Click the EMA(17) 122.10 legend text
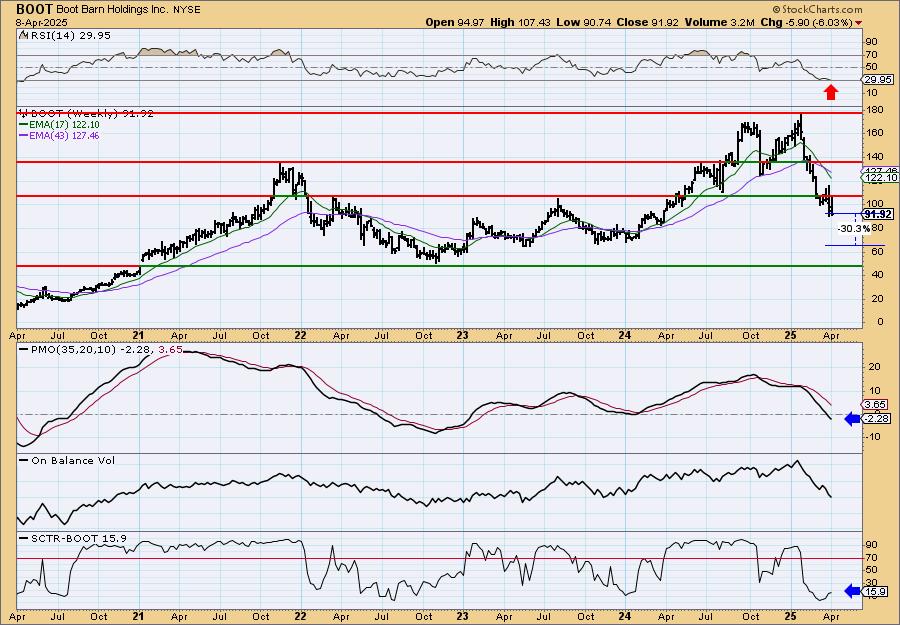The width and height of the screenshot is (900, 625). click(64, 125)
